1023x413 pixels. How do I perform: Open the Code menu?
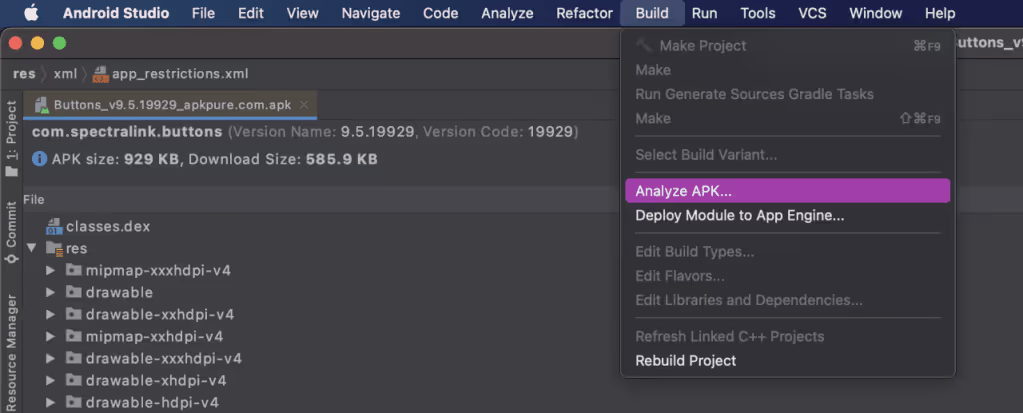click(x=440, y=13)
